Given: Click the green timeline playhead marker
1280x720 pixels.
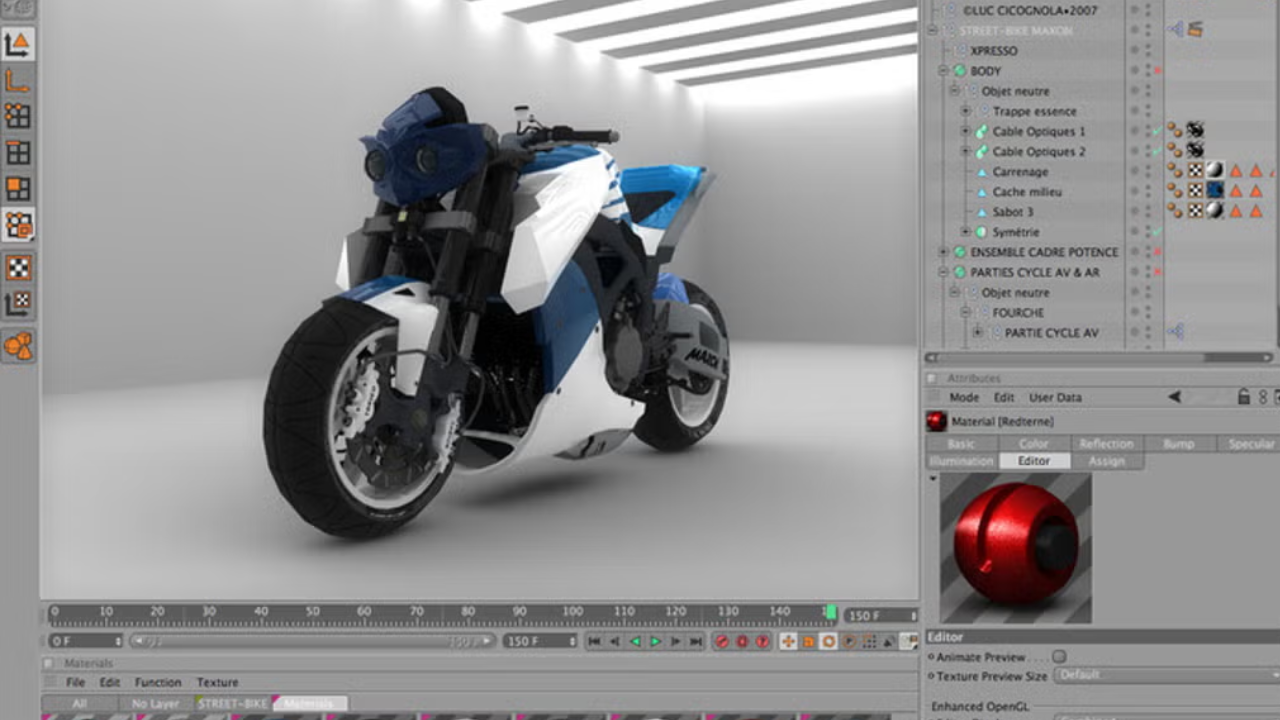Looking at the screenshot, I should 830,612.
